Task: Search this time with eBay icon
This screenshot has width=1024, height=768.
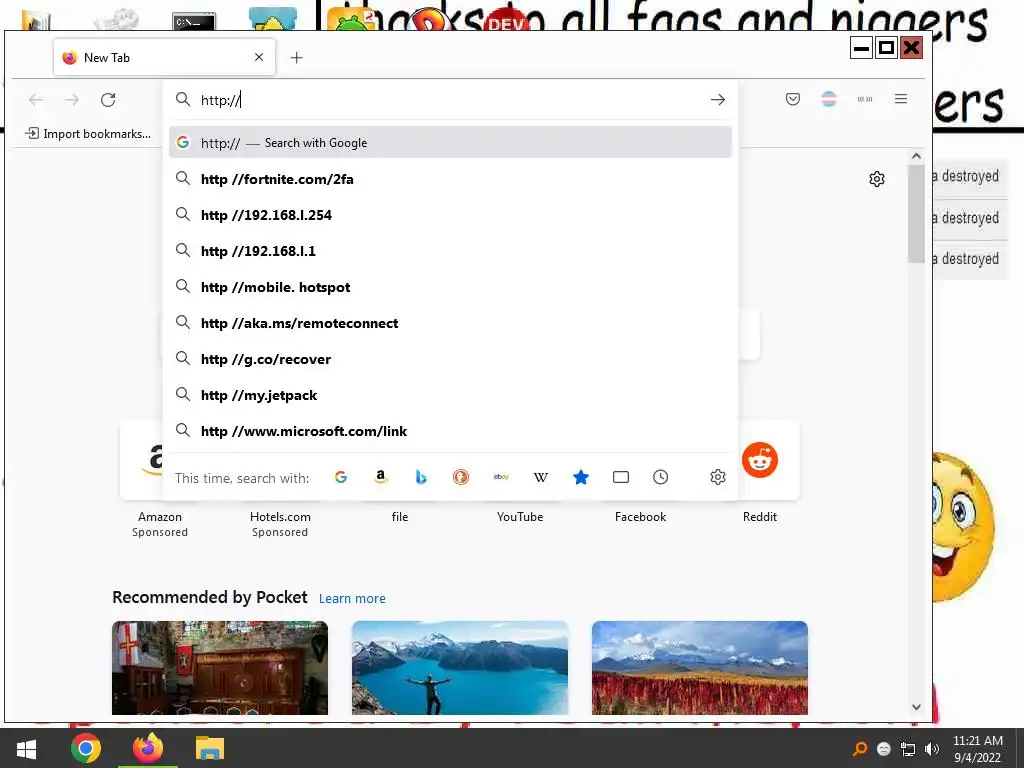Action: (x=501, y=477)
